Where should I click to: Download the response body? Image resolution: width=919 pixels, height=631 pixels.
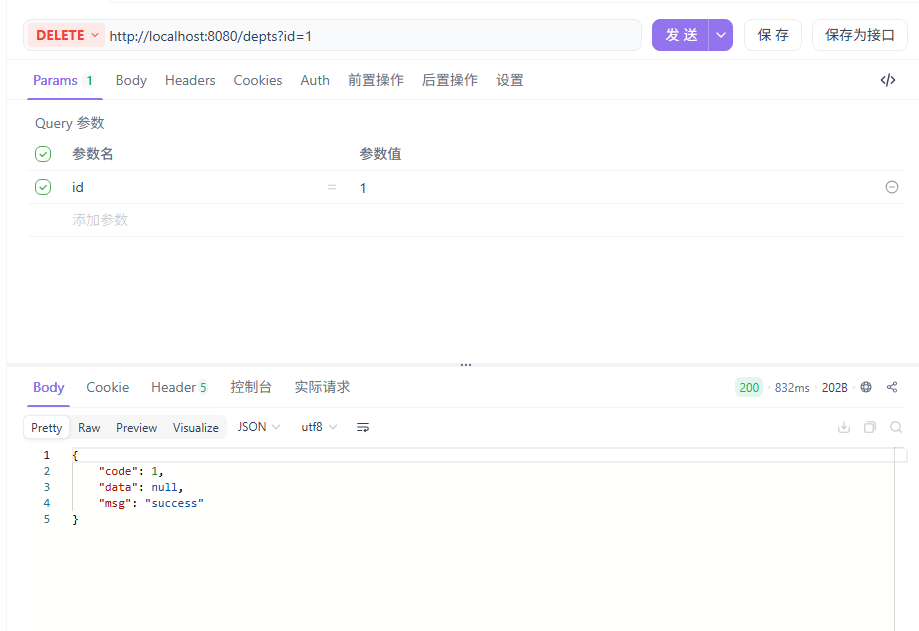pos(844,427)
